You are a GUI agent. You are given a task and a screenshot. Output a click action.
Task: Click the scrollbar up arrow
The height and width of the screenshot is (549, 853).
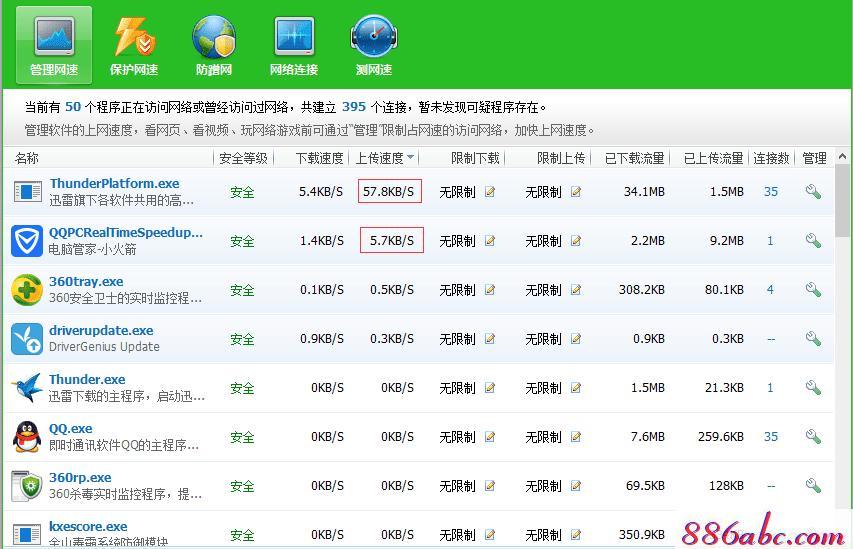843,157
